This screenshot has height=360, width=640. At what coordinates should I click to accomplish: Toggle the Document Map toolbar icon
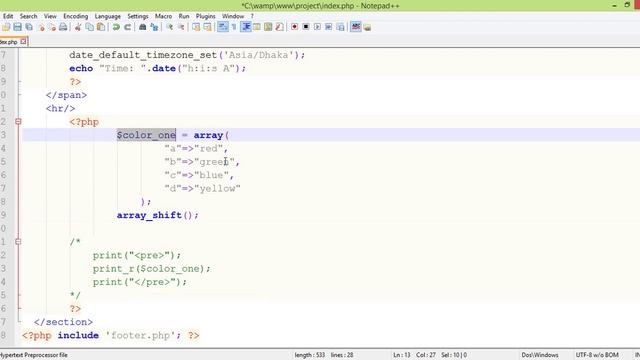coord(268,27)
